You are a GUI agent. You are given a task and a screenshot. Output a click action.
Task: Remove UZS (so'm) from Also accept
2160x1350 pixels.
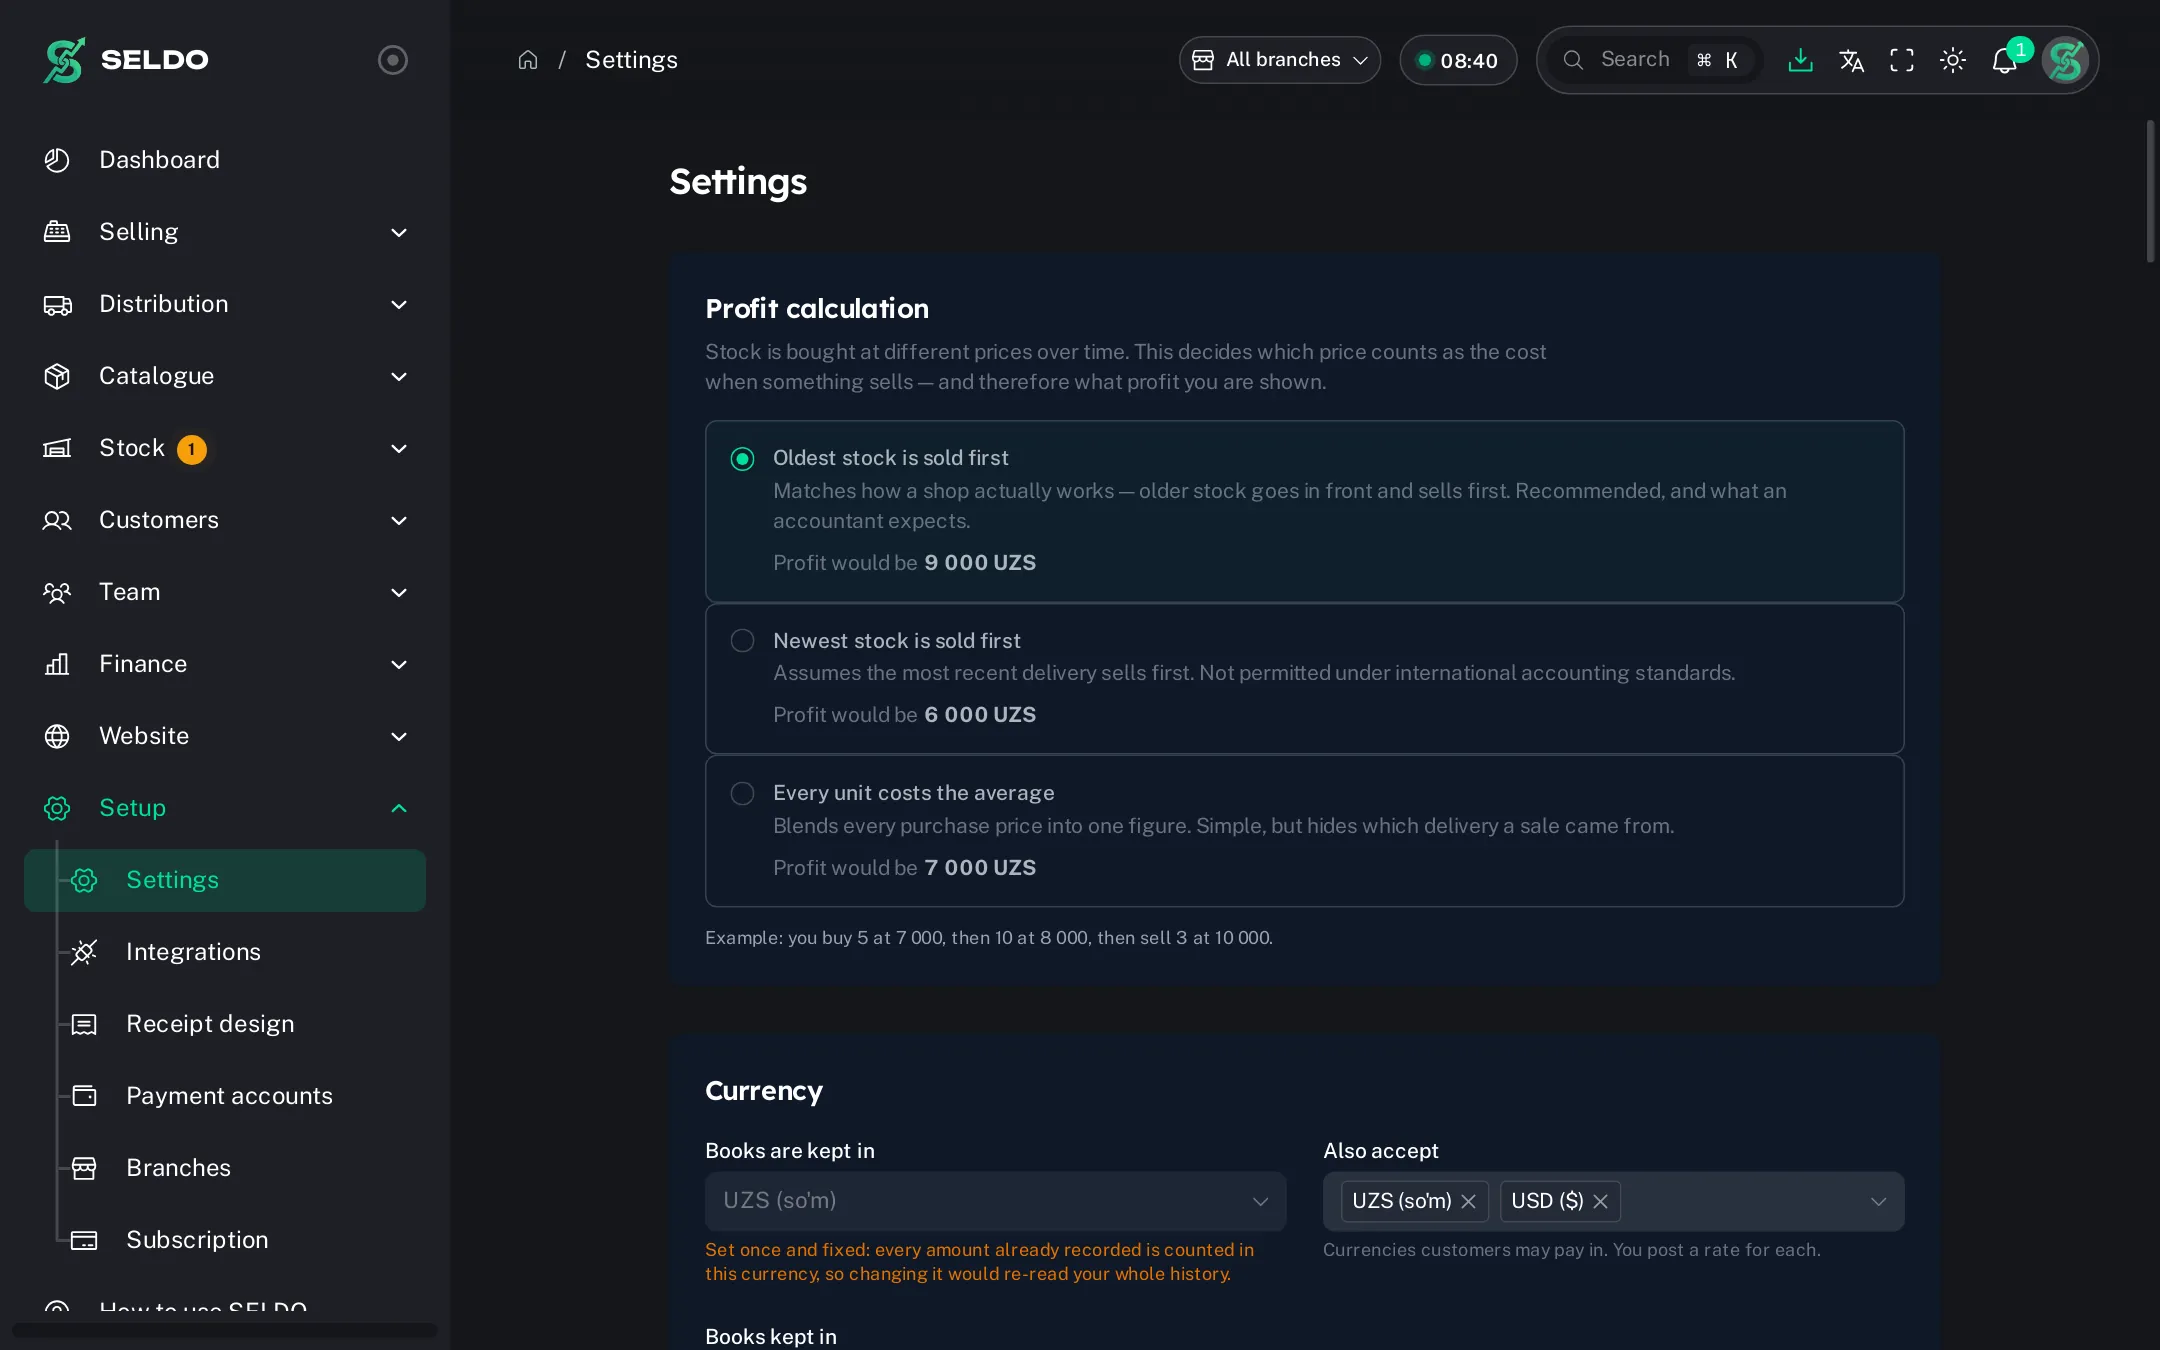[1468, 1201]
